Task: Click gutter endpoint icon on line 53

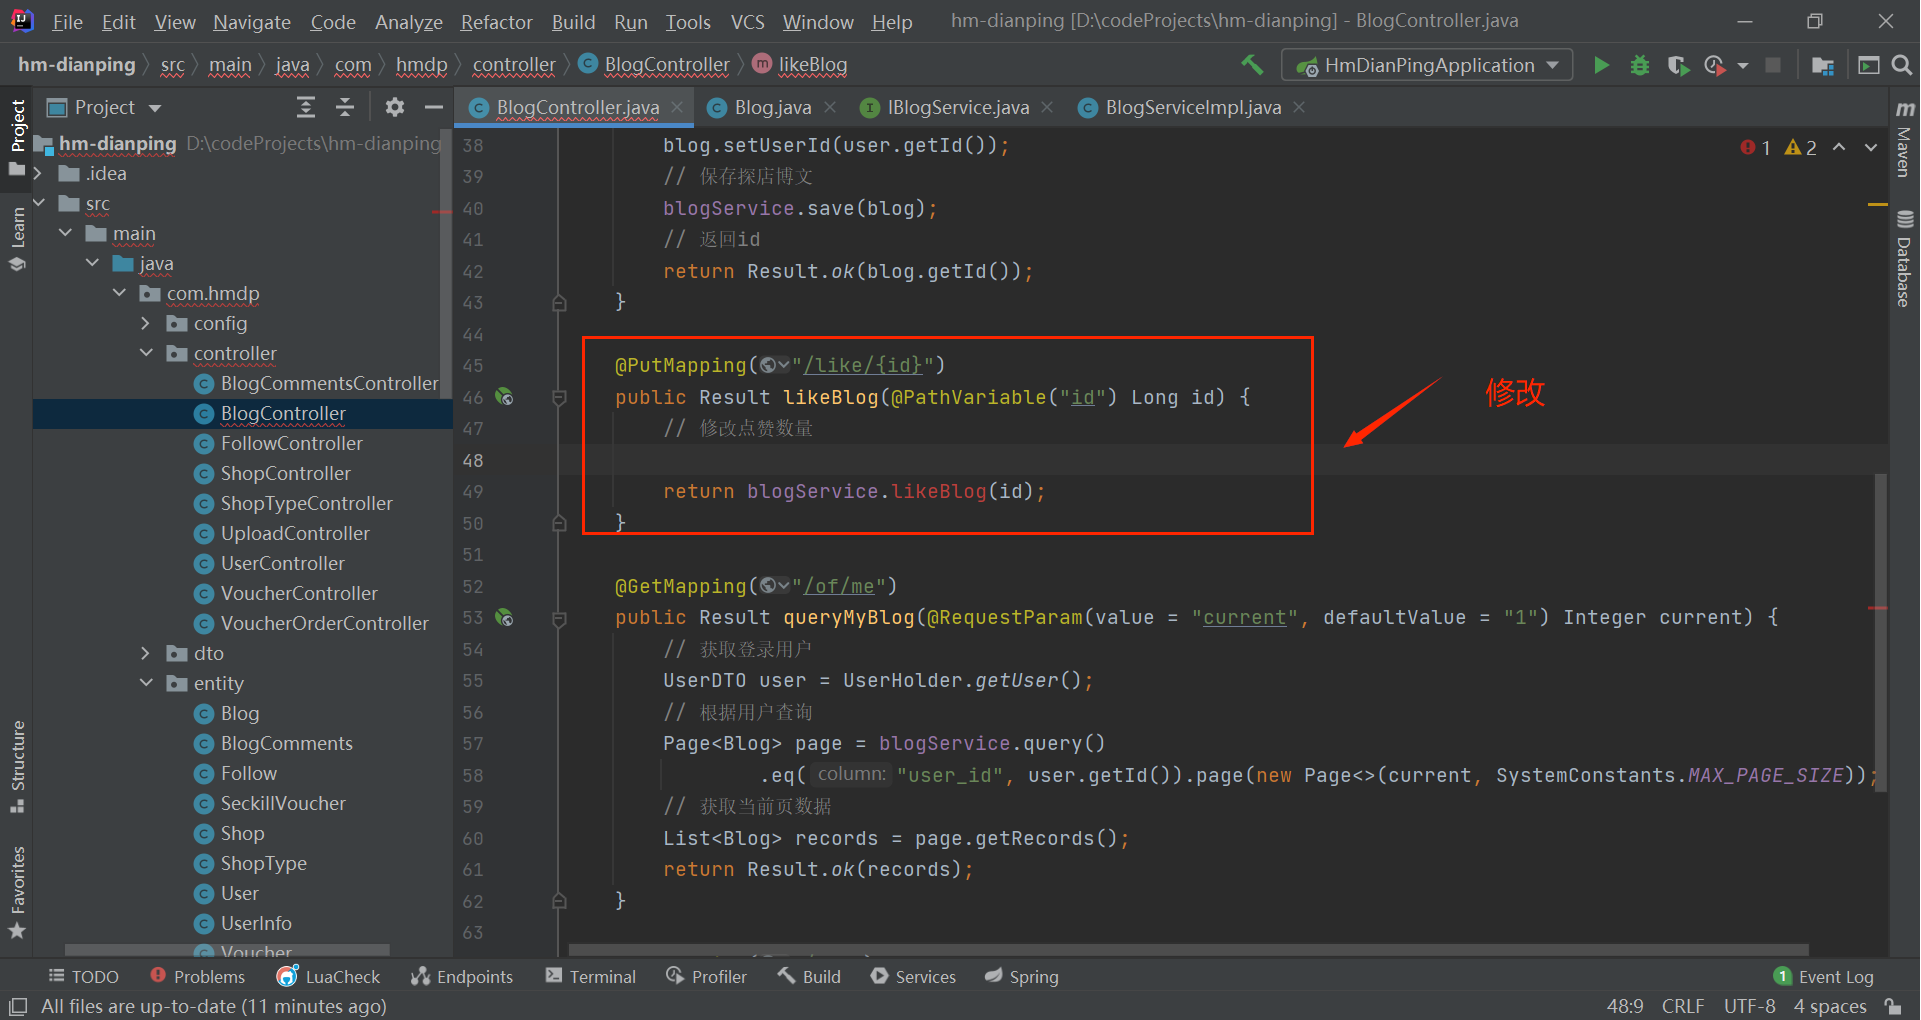Action: pyautogui.click(x=505, y=618)
